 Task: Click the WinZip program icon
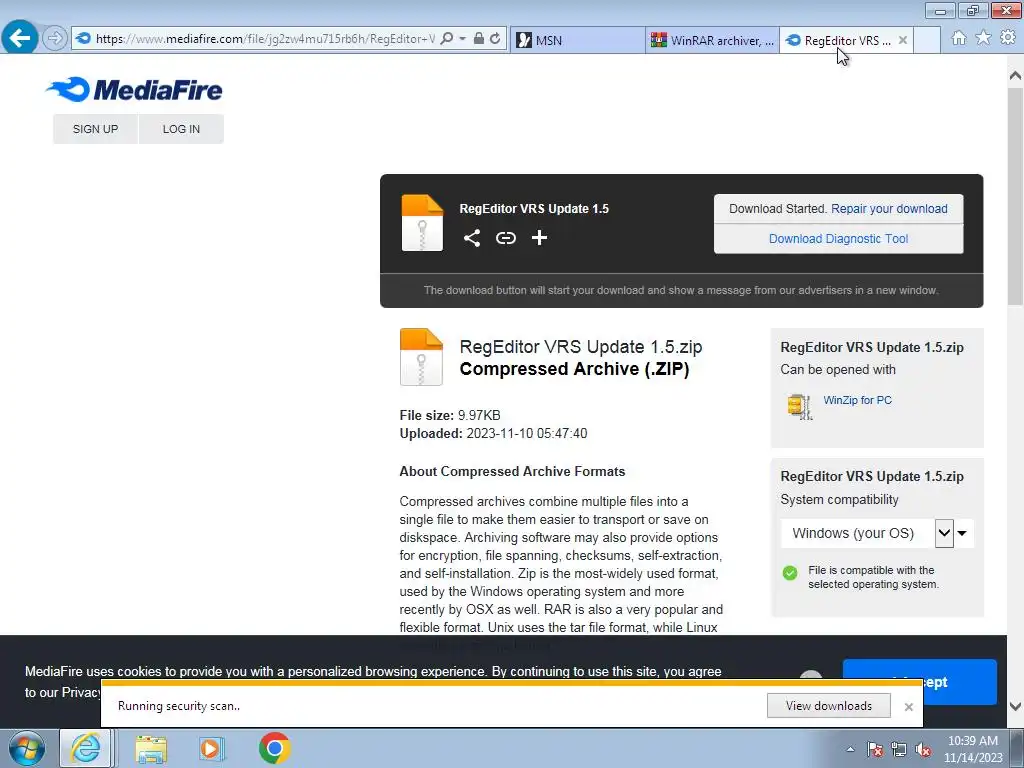coord(799,406)
